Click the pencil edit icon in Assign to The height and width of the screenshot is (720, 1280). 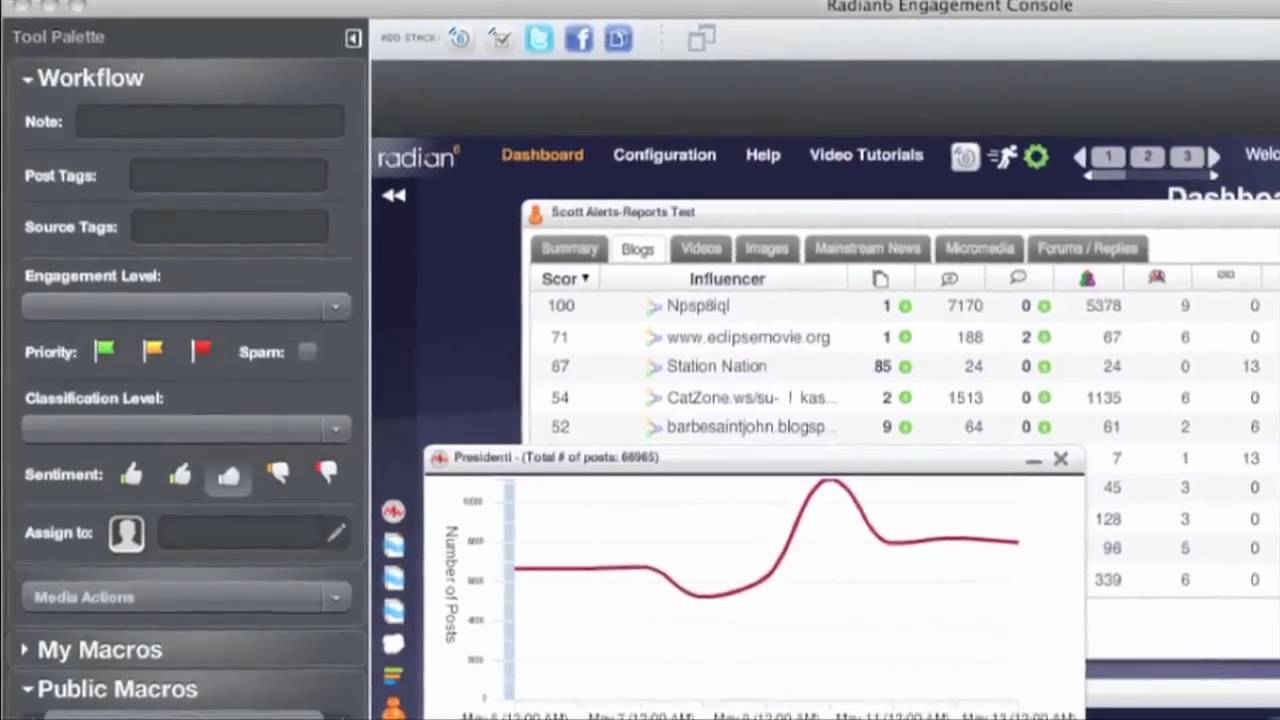point(335,533)
